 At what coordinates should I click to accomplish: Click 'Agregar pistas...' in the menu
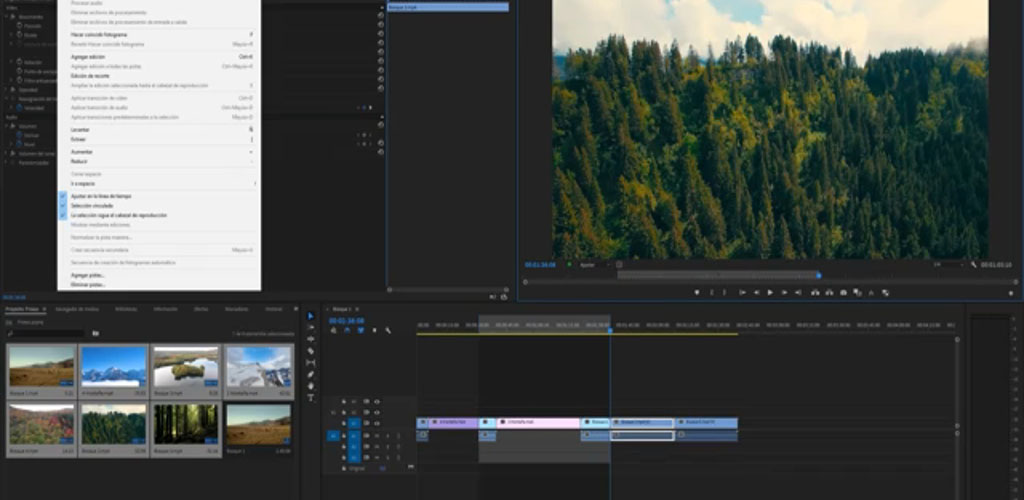coord(88,275)
